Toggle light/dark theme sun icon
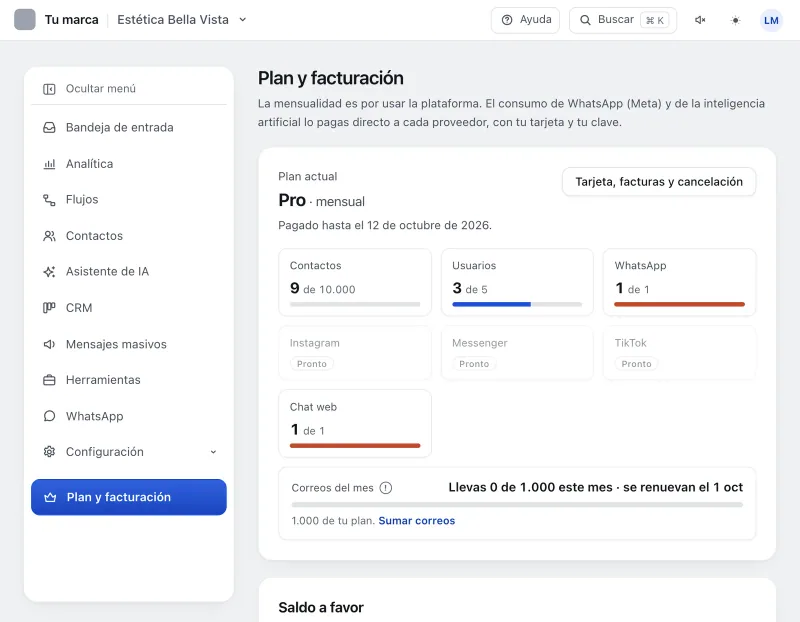800x622 pixels. 735,20
